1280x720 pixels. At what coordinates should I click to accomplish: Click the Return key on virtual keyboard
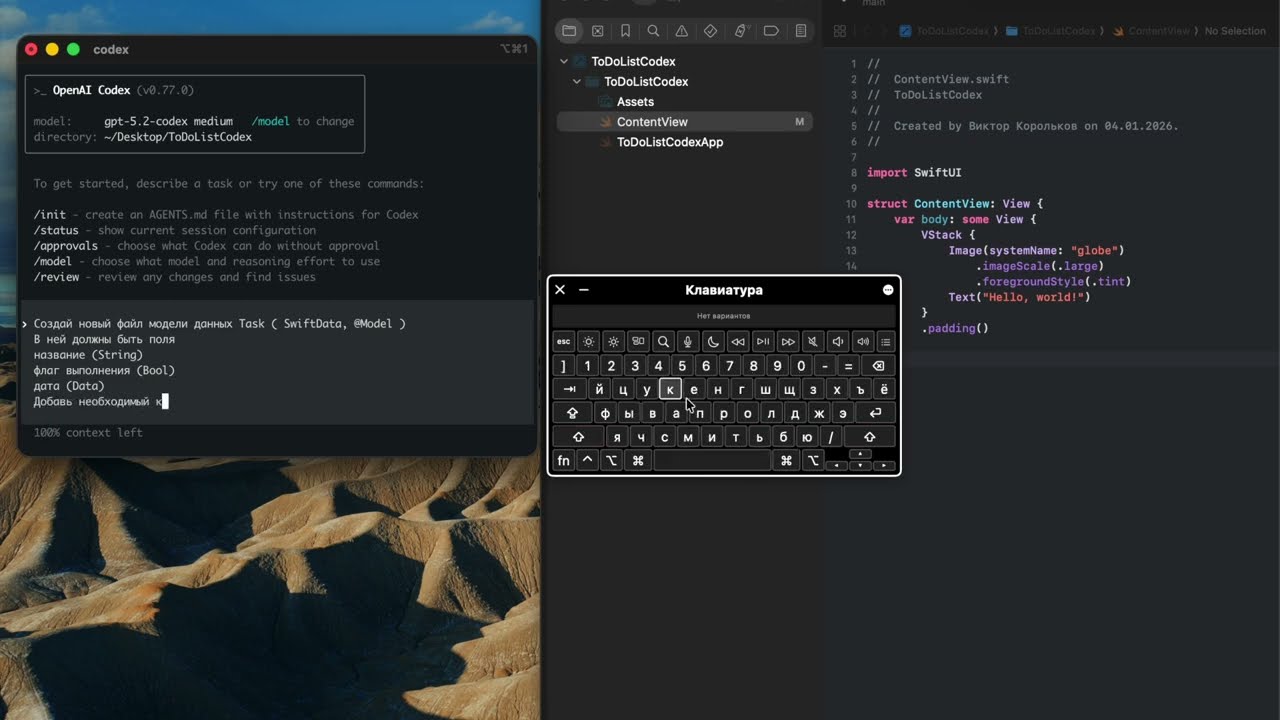(x=876, y=413)
